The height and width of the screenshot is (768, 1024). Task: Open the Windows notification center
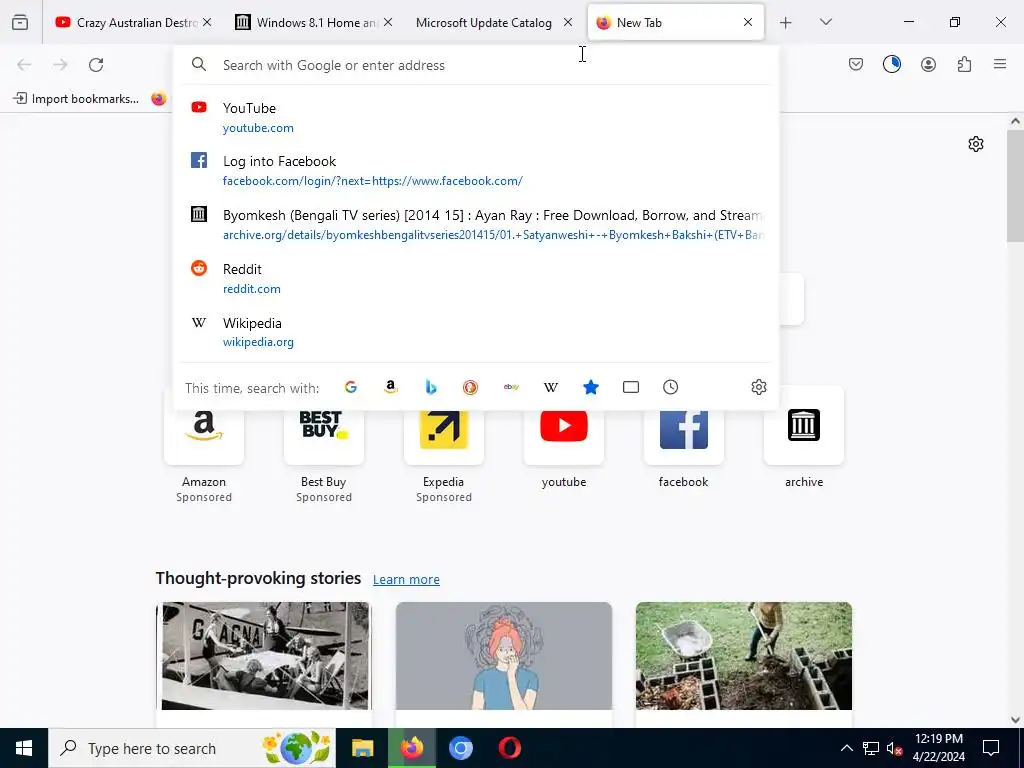[x=991, y=748]
